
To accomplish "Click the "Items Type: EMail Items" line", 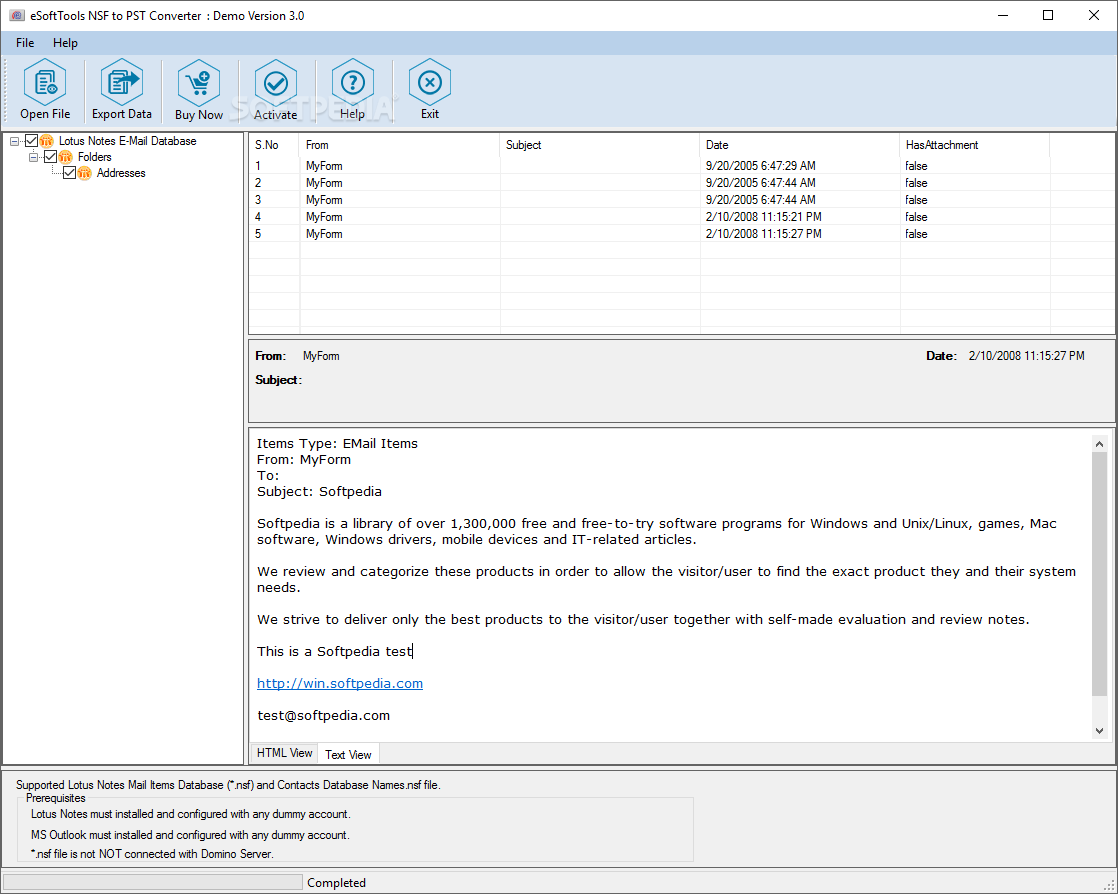I will click(337, 443).
